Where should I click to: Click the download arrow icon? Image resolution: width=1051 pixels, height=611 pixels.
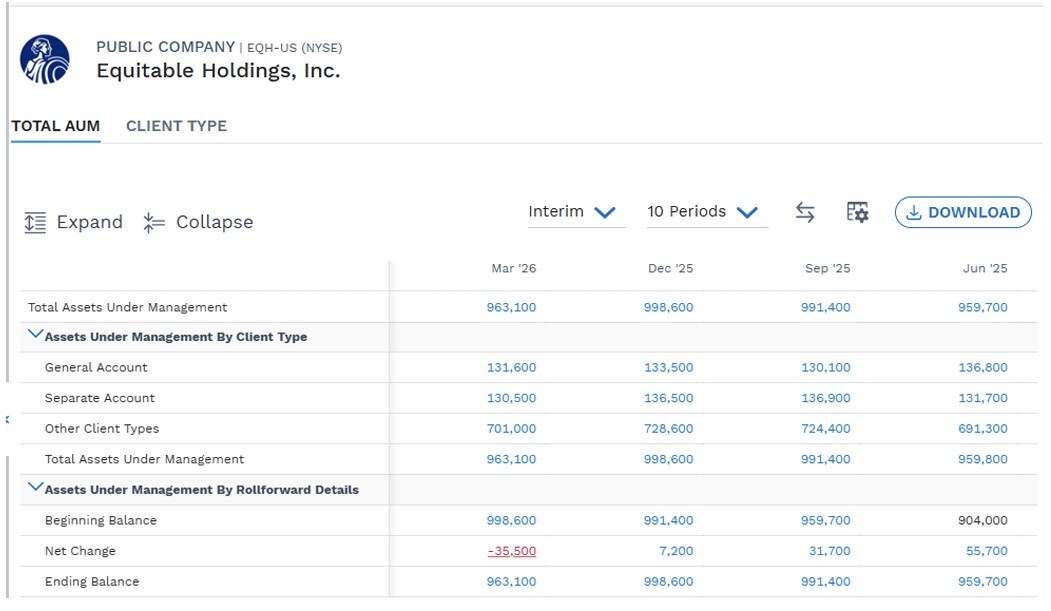coord(913,212)
